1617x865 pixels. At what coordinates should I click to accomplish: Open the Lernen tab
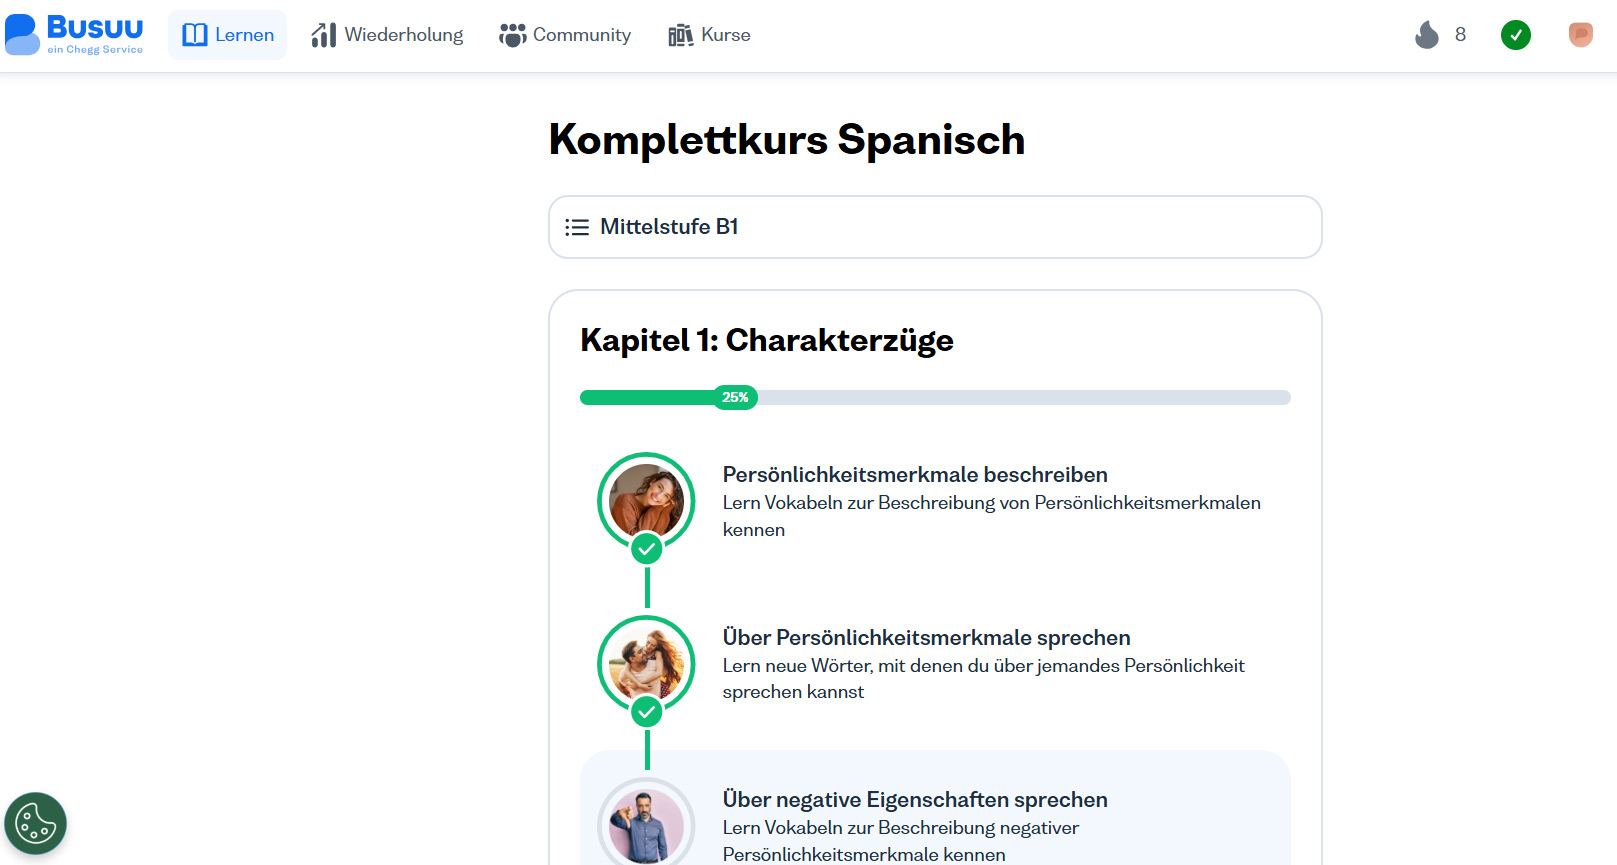pyautogui.click(x=228, y=35)
